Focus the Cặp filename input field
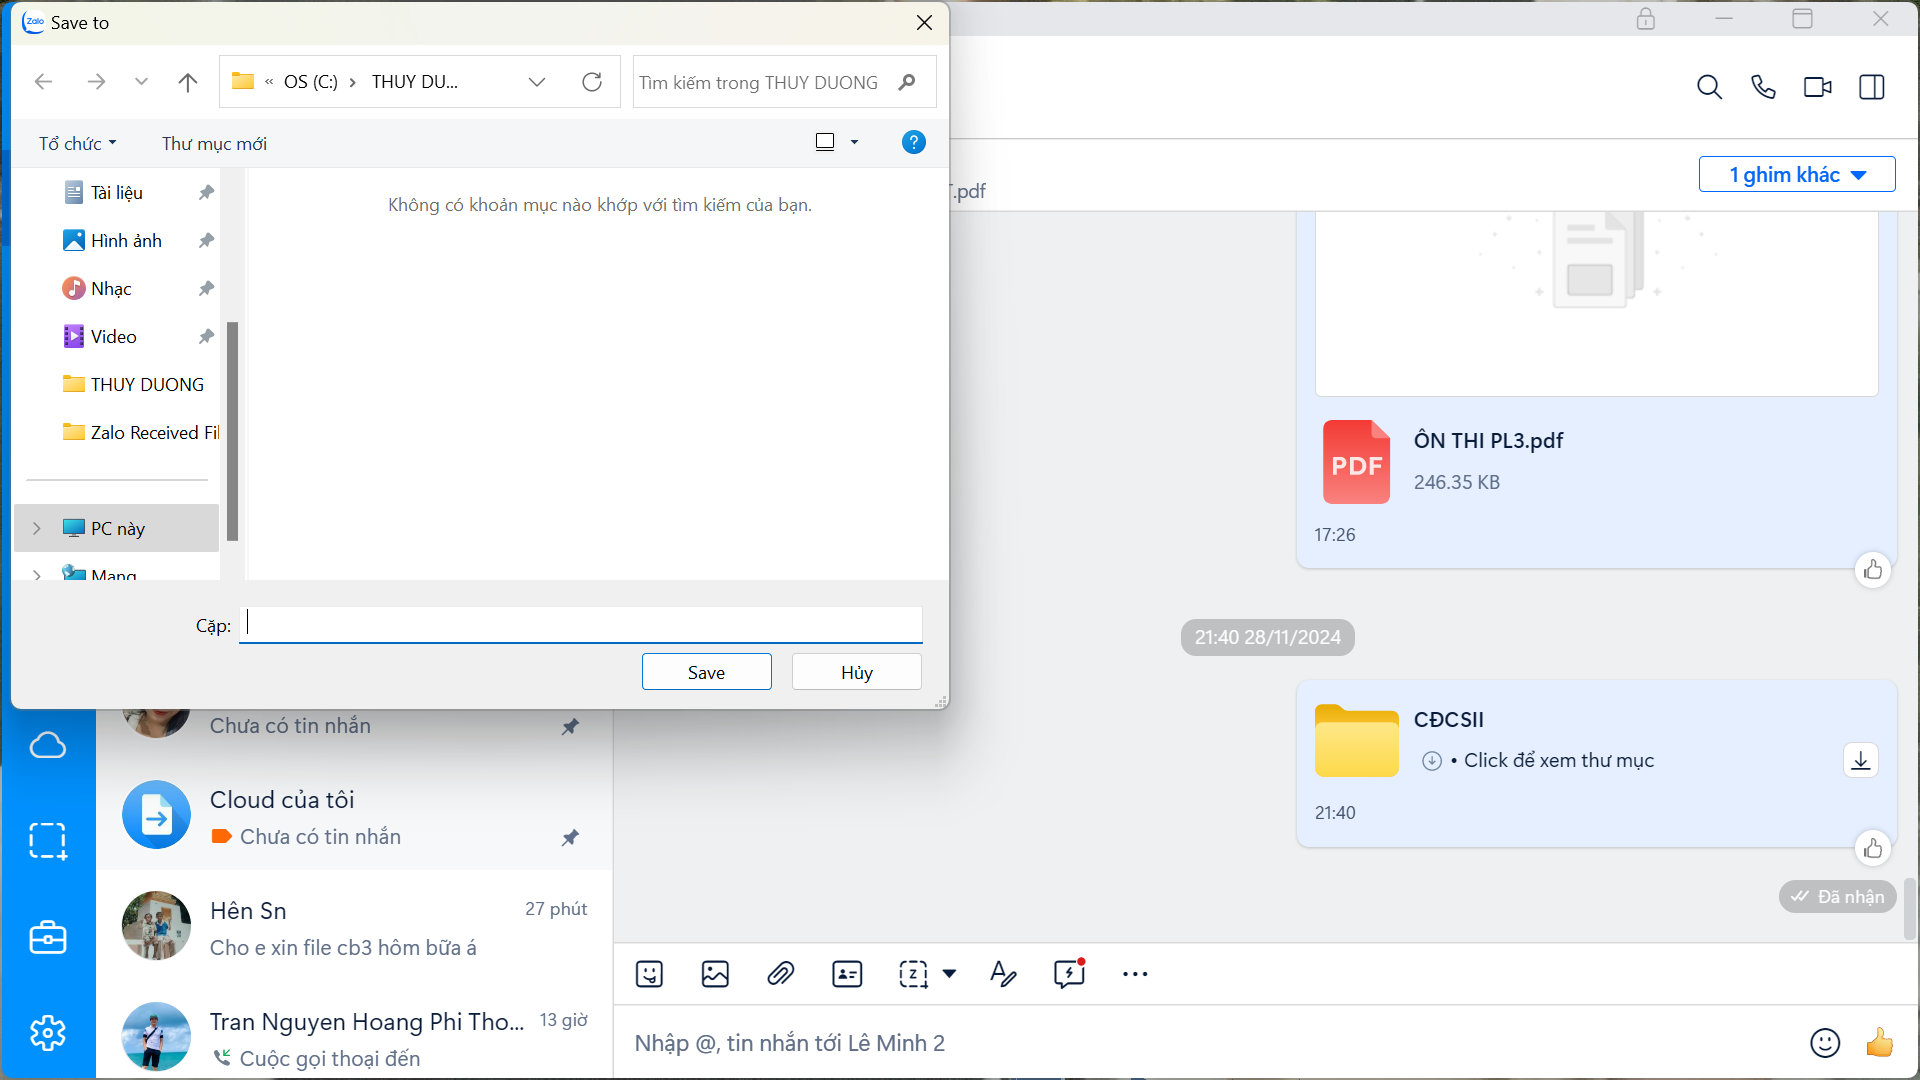The width and height of the screenshot is (1920, 1080). click(x=580, y=624)
